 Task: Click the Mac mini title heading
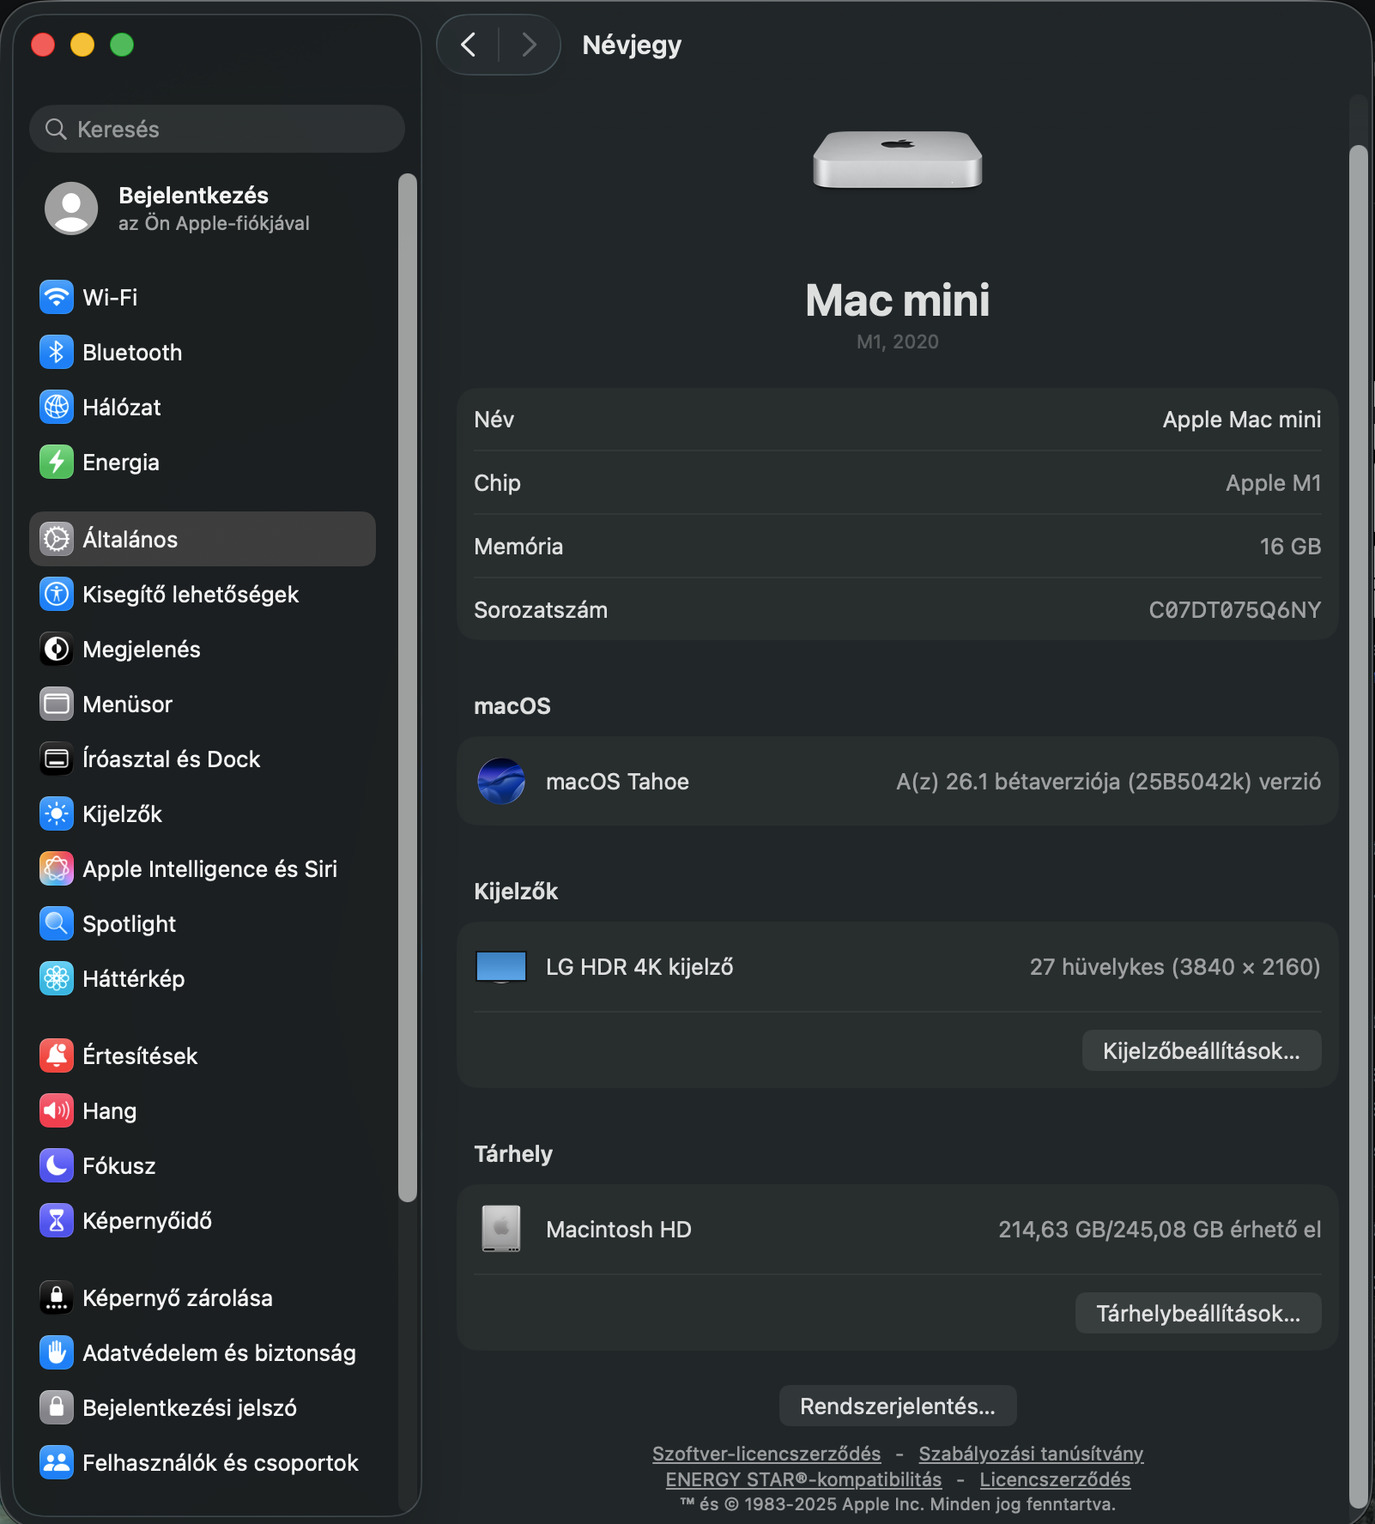898,300
